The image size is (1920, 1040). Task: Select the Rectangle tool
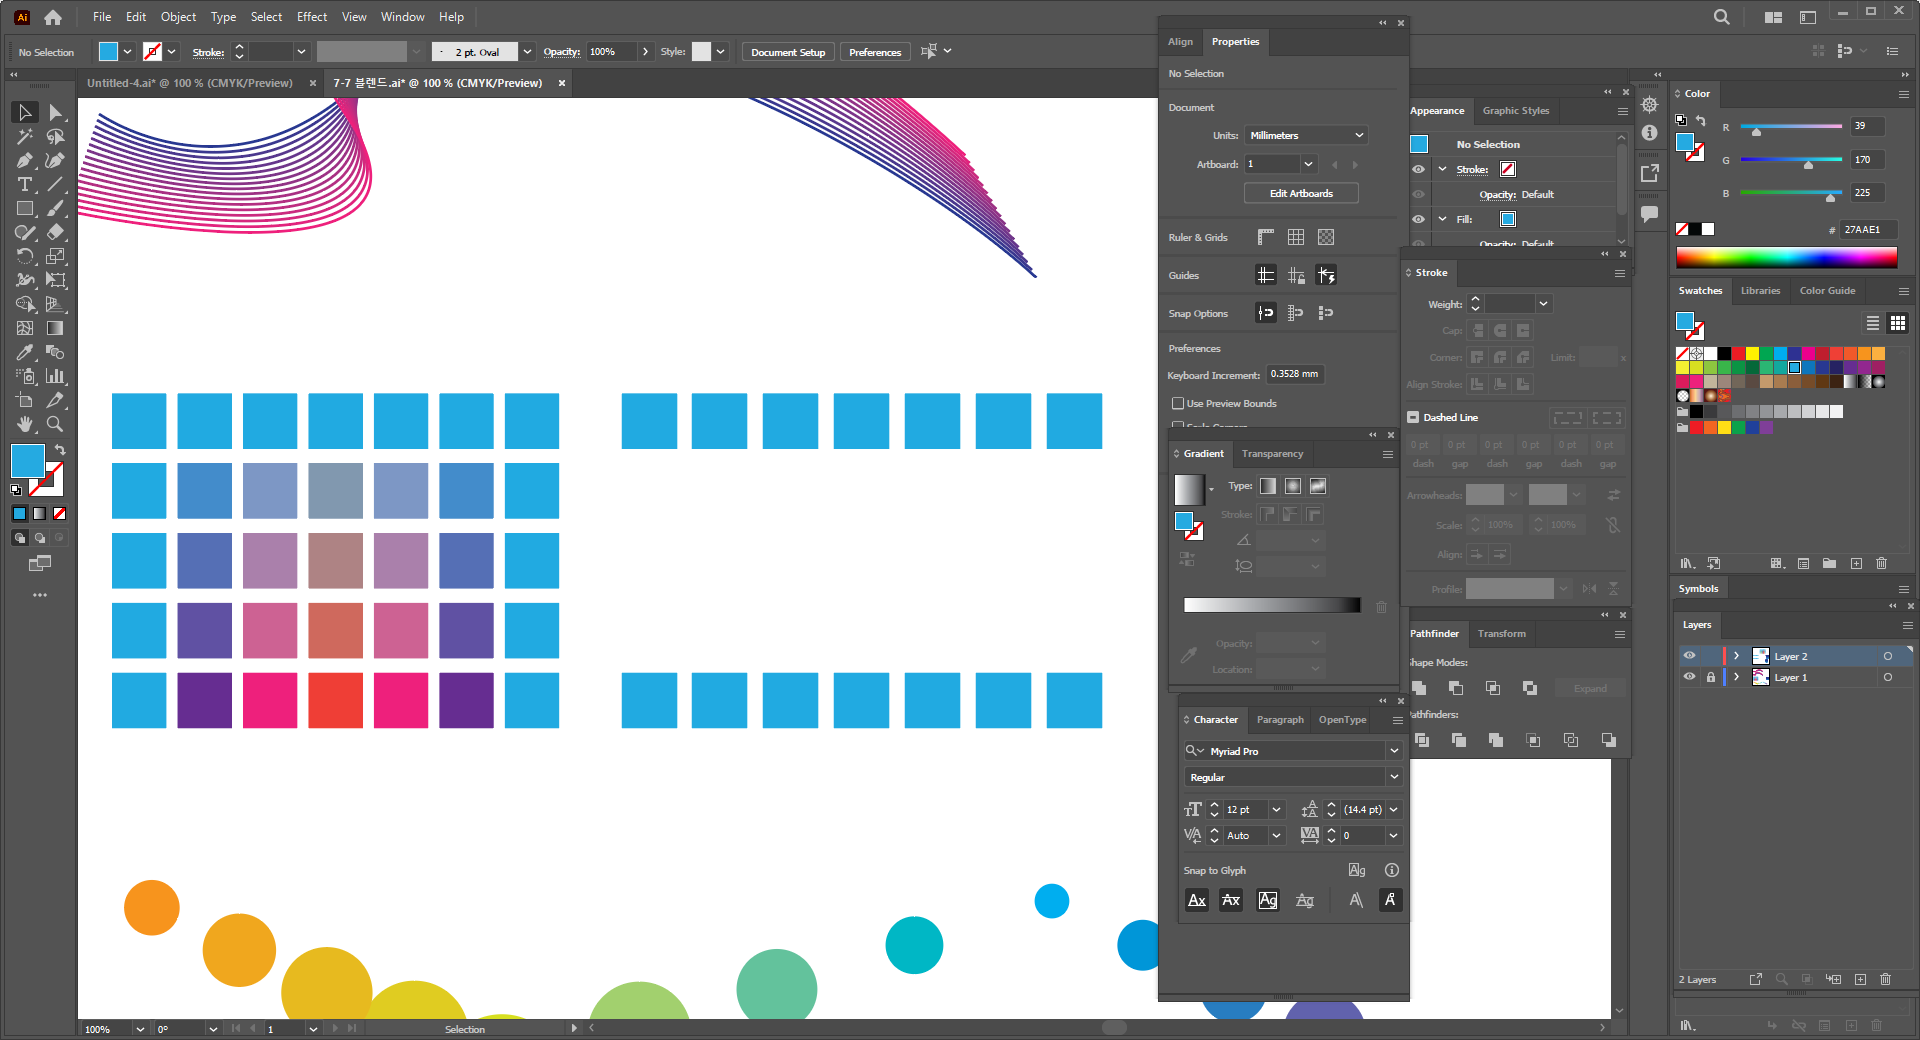pyautogui.click(x=25, y=209)
